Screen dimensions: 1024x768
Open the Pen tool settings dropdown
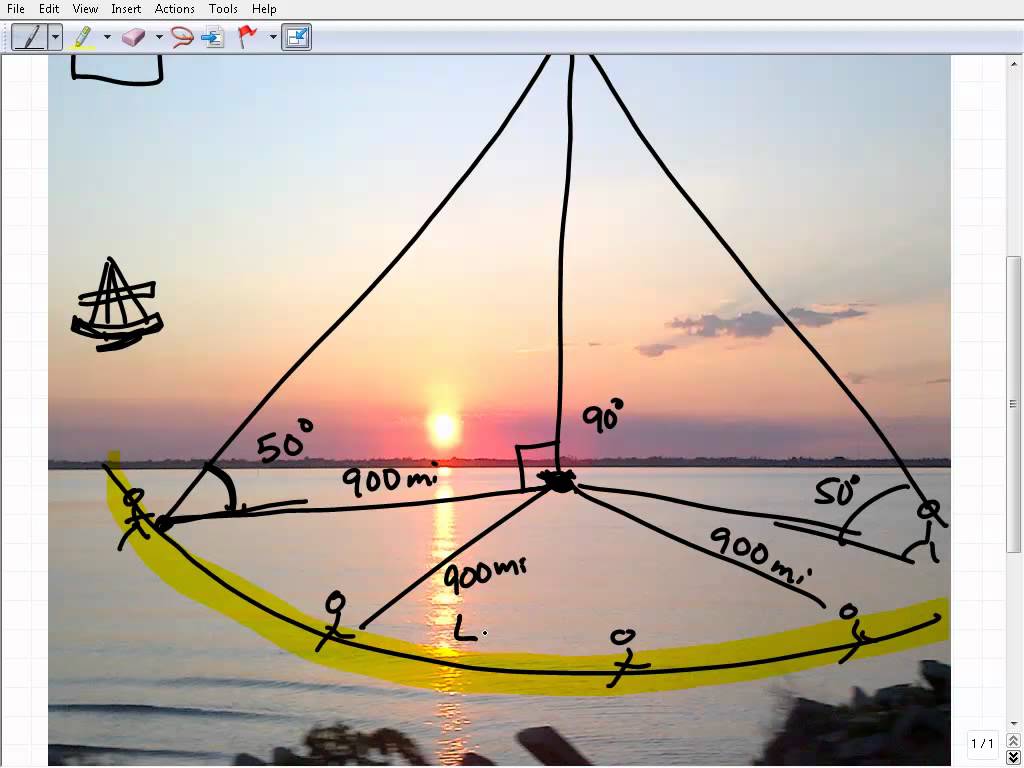pyautogui.click(x=56, y=37)
